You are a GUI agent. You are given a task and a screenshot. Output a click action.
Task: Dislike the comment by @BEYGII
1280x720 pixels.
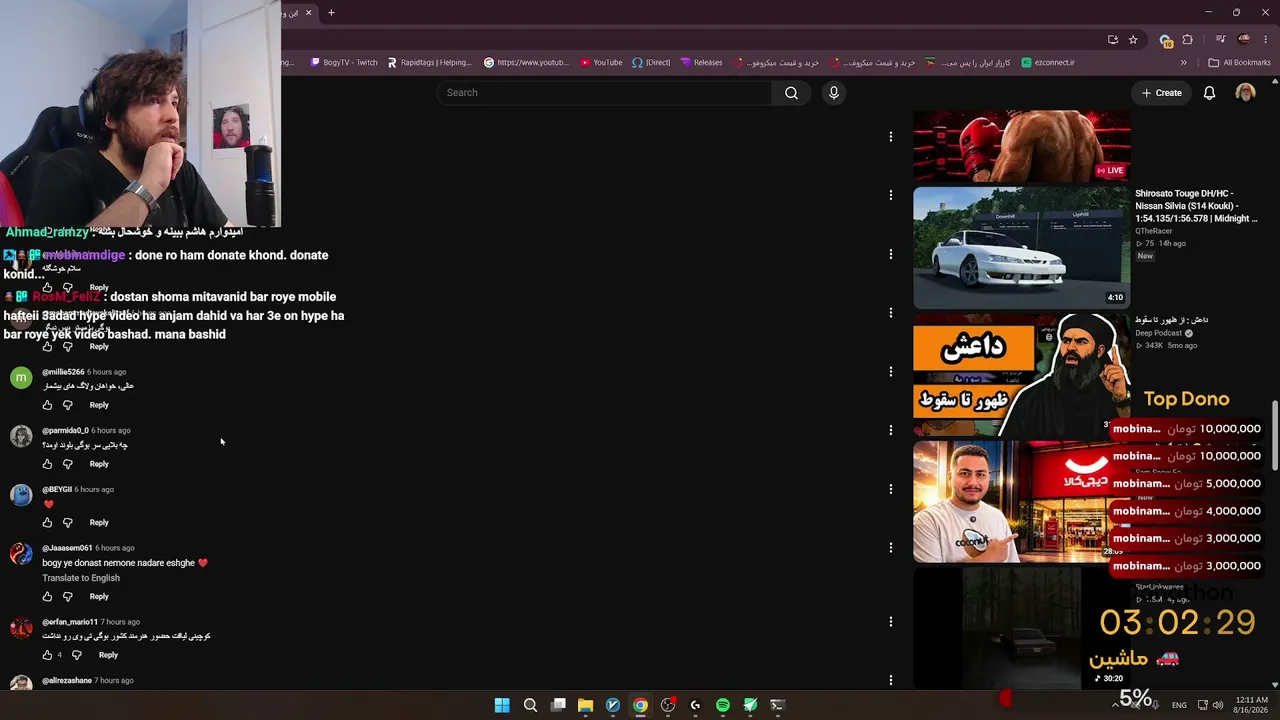coord(68,522)
